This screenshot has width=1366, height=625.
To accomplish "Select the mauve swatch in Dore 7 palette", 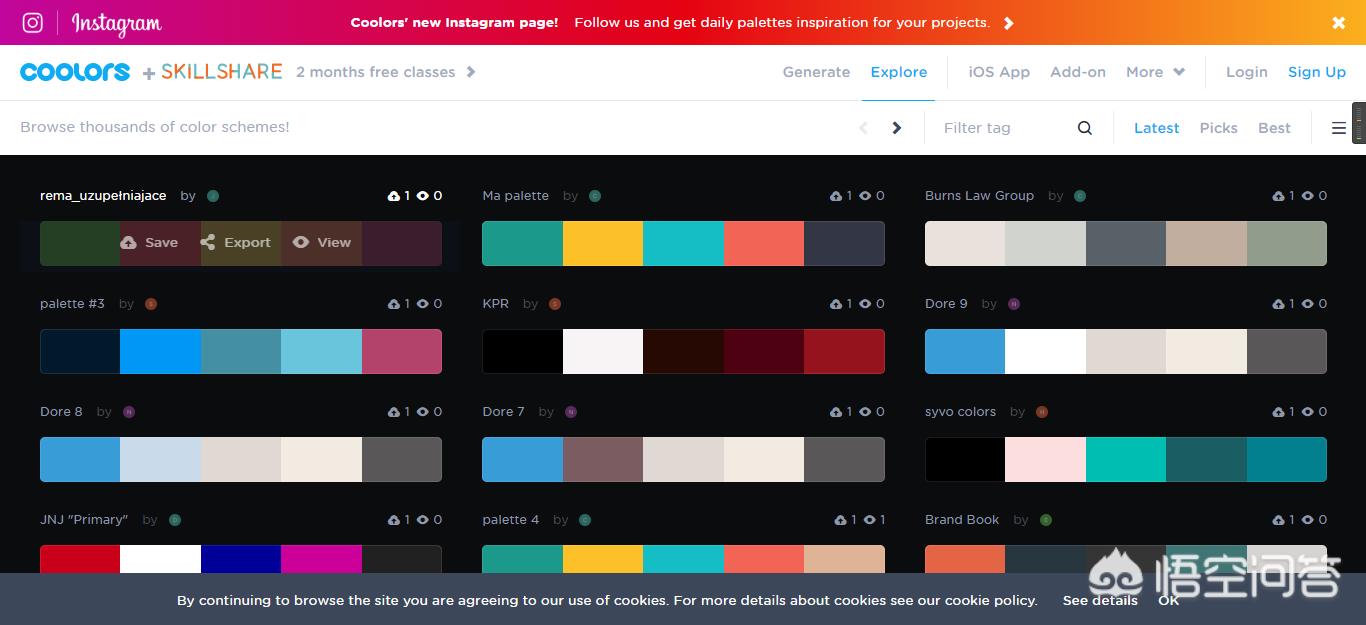I will pyautogui.click(x=603, y=460).
